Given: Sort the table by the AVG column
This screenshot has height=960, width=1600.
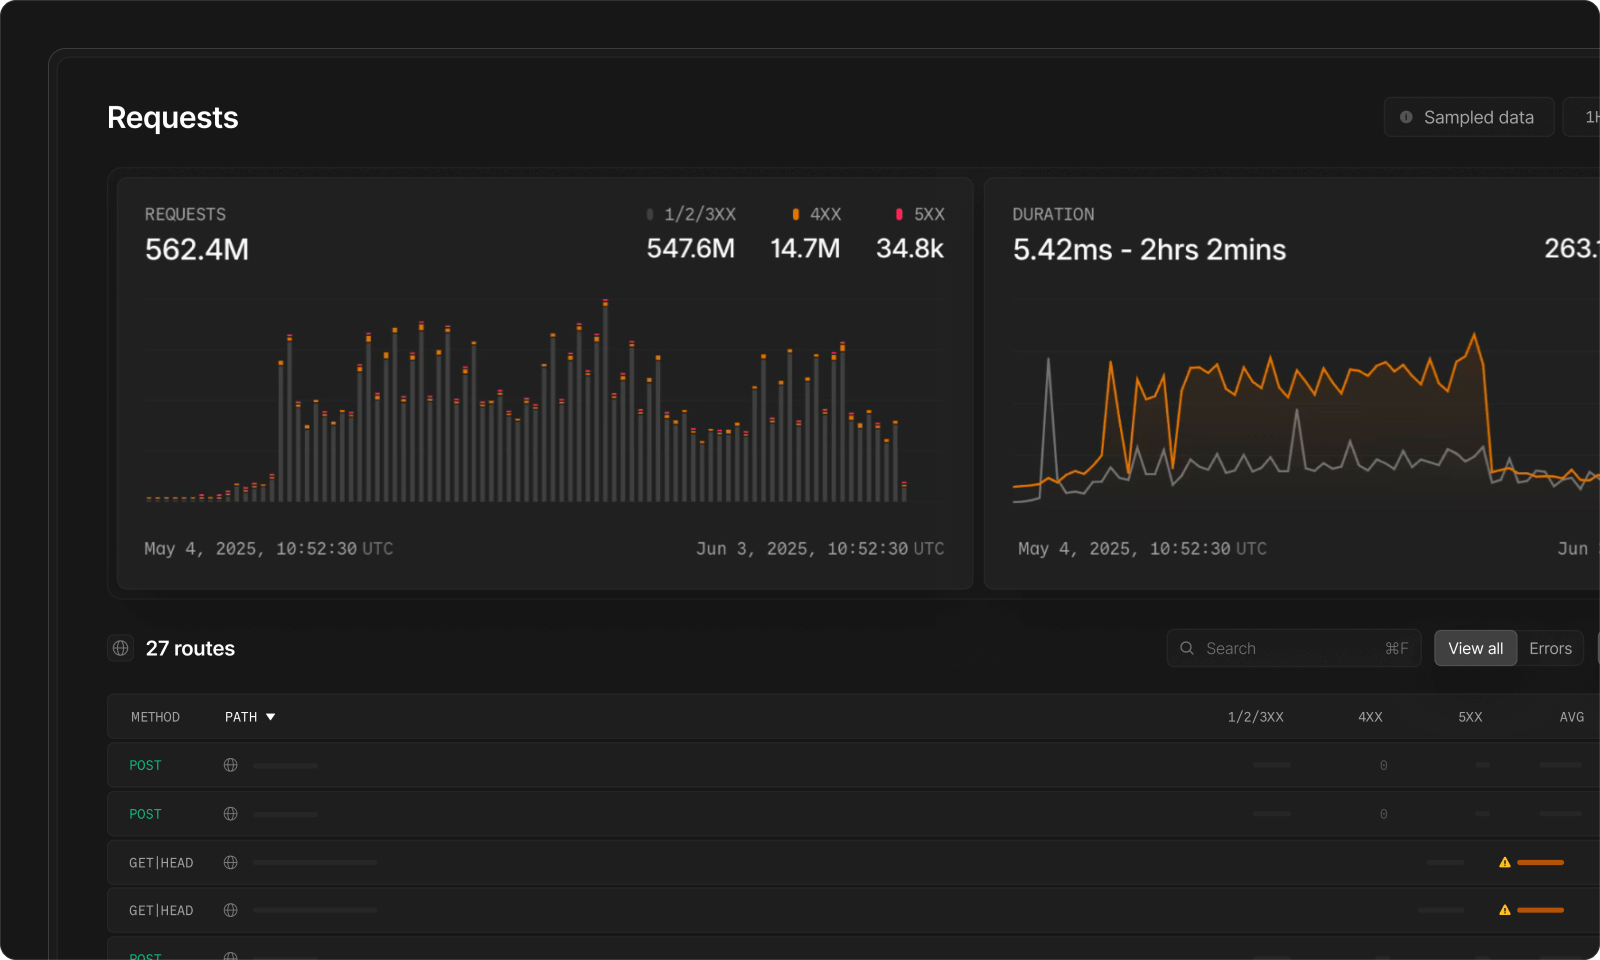Looking at the screenshot, I should tap(1571, 717).
